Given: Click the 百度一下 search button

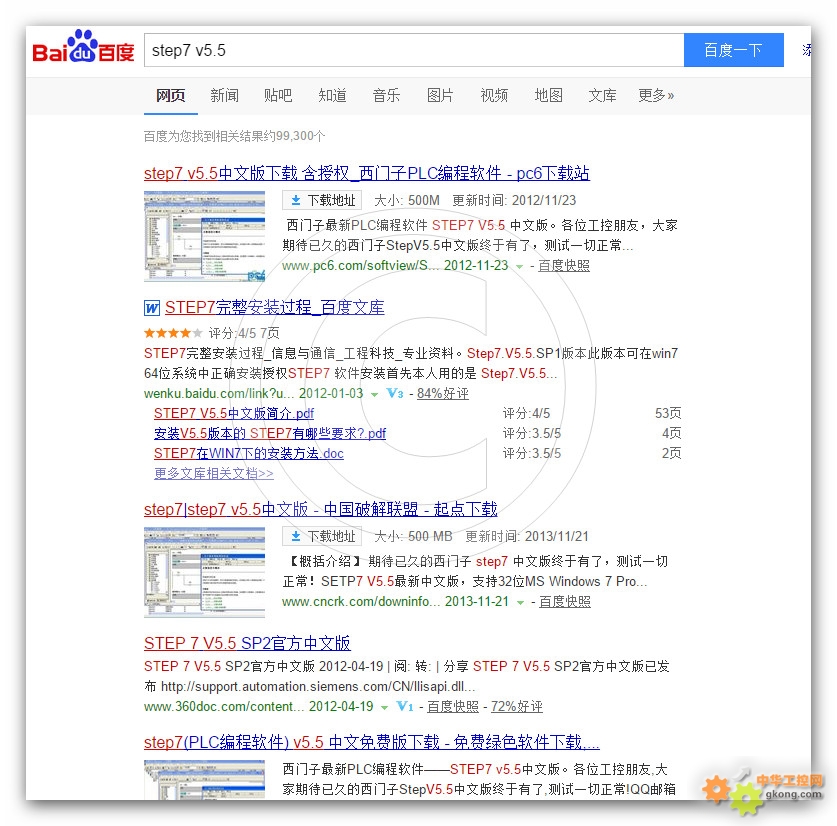Looking at the screenshot, I should pos(733,50).
